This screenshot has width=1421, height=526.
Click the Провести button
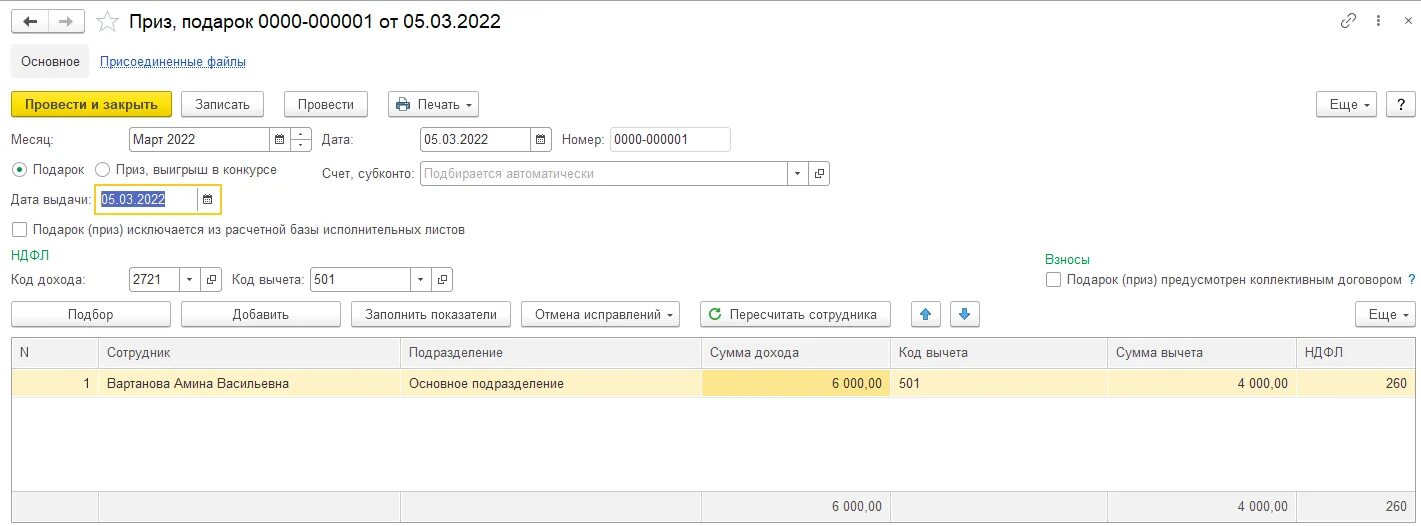(x=326, y=104)
